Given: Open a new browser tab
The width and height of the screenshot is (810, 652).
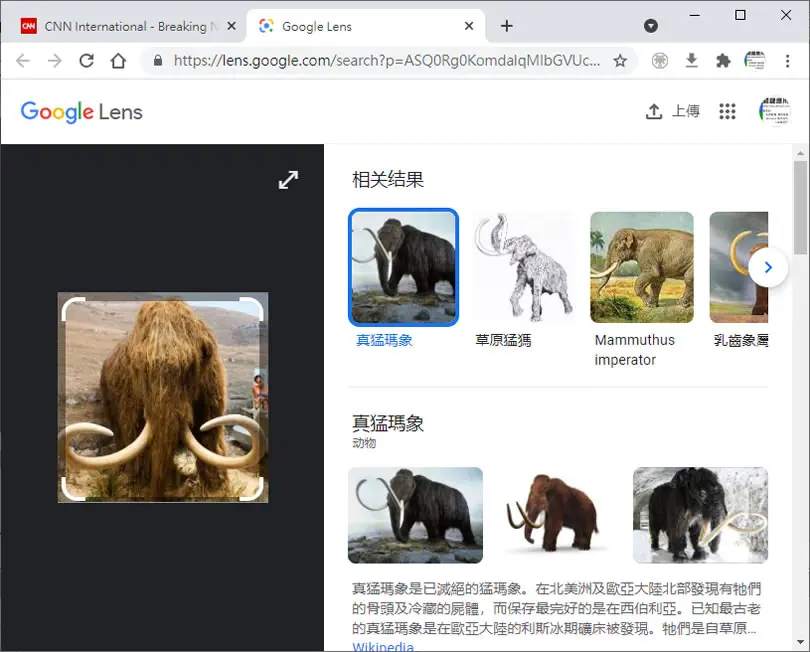Looking at the screenshot, I should point(507,26).
